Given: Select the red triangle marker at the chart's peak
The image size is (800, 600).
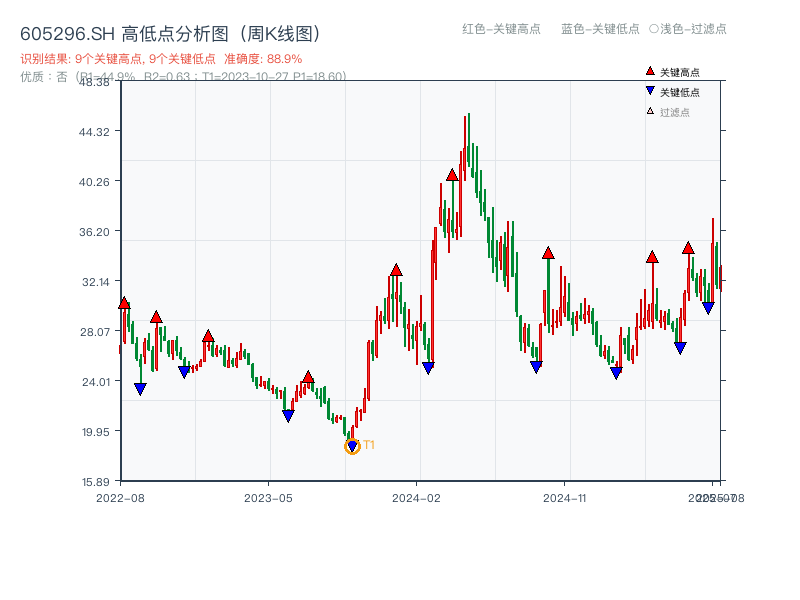Looking at the screenshot, I should (x=452, y=174).
